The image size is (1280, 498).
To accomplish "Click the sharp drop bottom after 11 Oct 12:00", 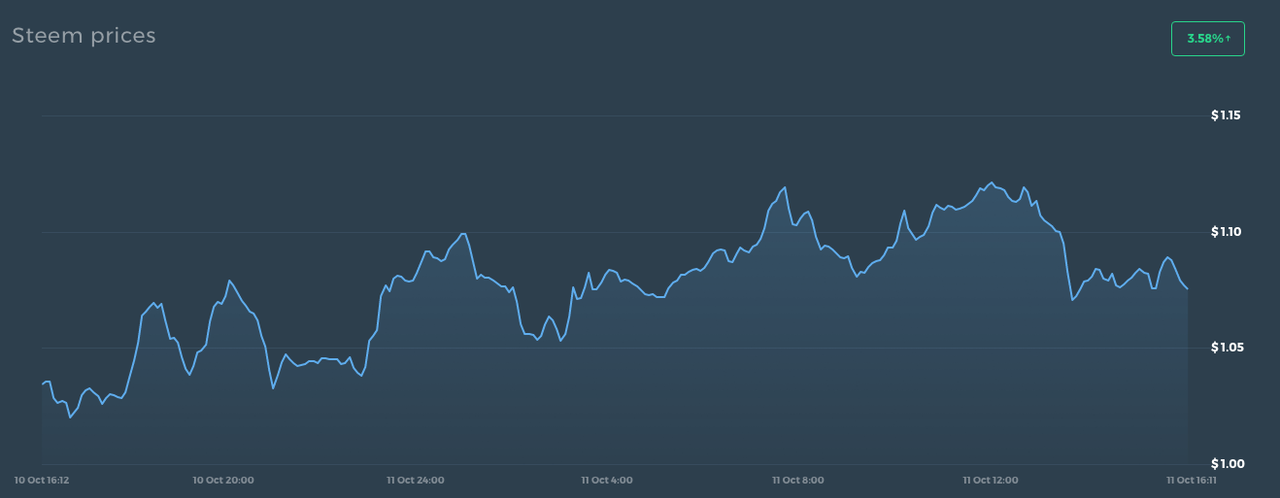I will [1072, 299].
